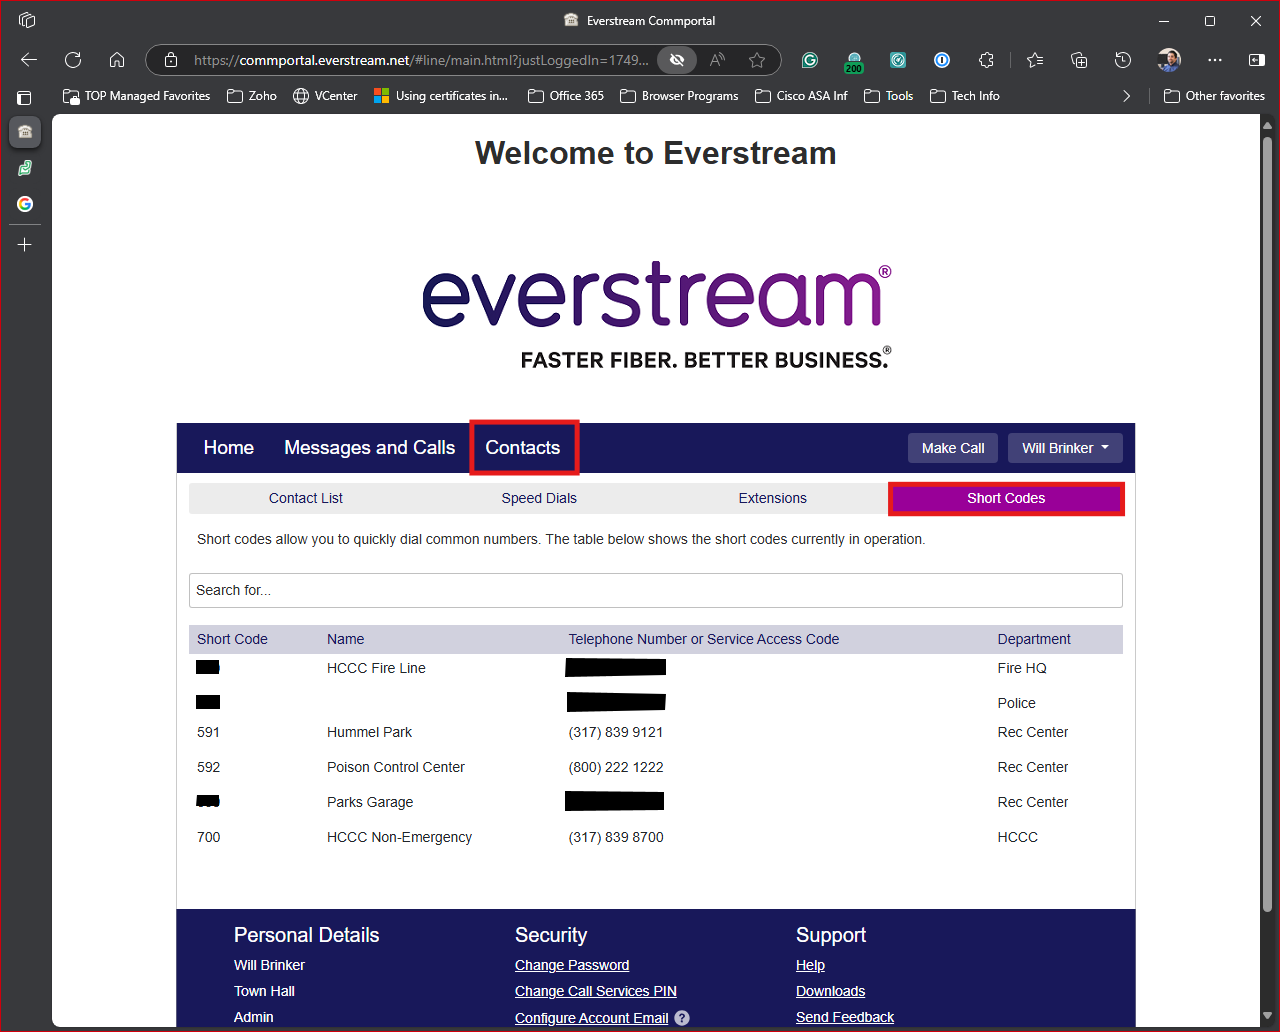Screen dimensions: 1280x1032
Task: View site information lock icon
Action: pyautogui.click(x=171, y=60)
